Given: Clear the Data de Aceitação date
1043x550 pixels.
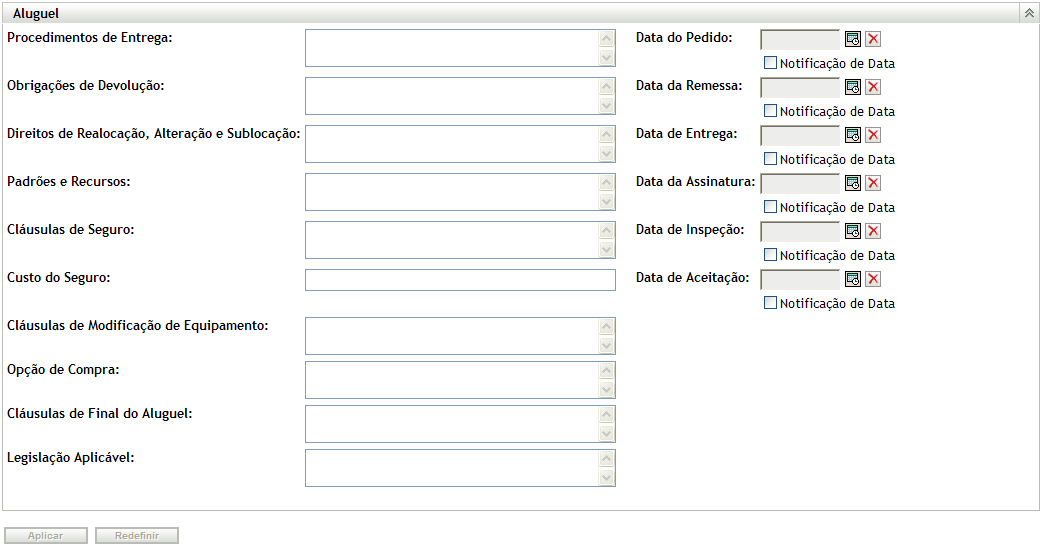Looking at the screenshot, I should pyautogui.click(x=873, y=279).
